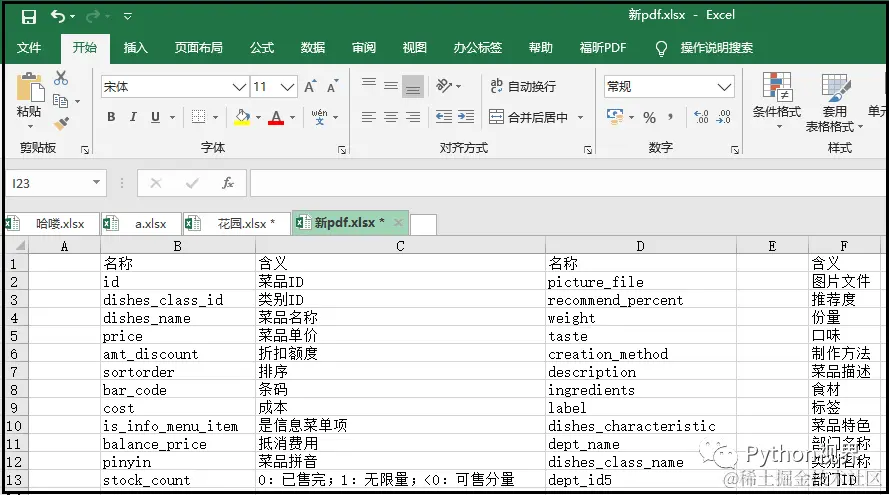Click the Save icon in quick access toolbar
Screen dimensions: 889x495
[x=28, y=16]
